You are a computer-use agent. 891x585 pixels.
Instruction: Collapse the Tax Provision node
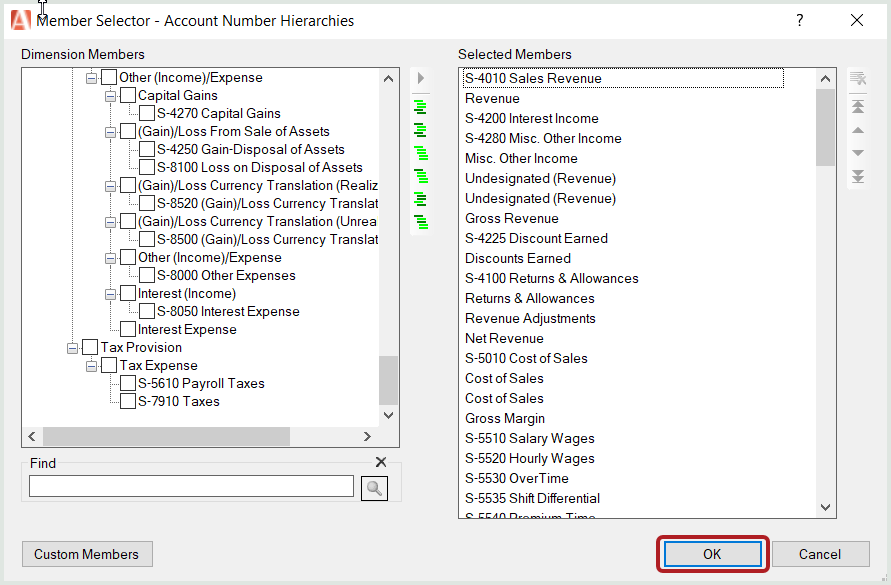point(73,348)
